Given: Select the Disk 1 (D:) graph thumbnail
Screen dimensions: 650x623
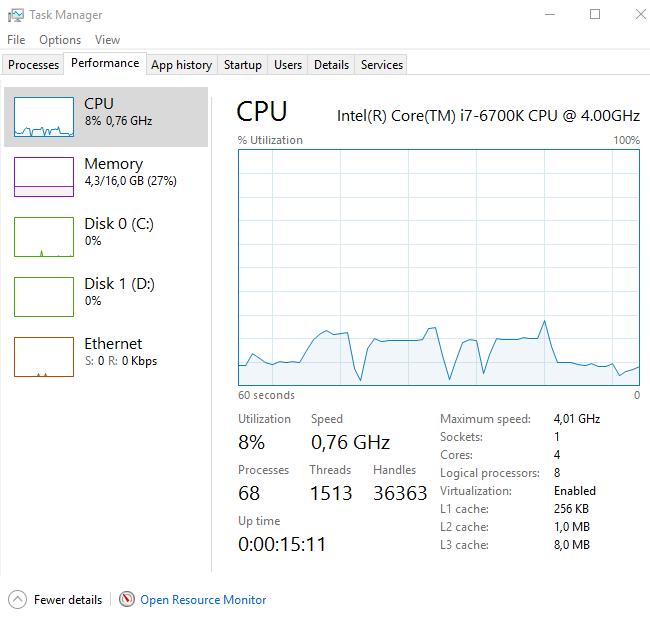Looking at the screenshot, I should (x=44, y=297).
